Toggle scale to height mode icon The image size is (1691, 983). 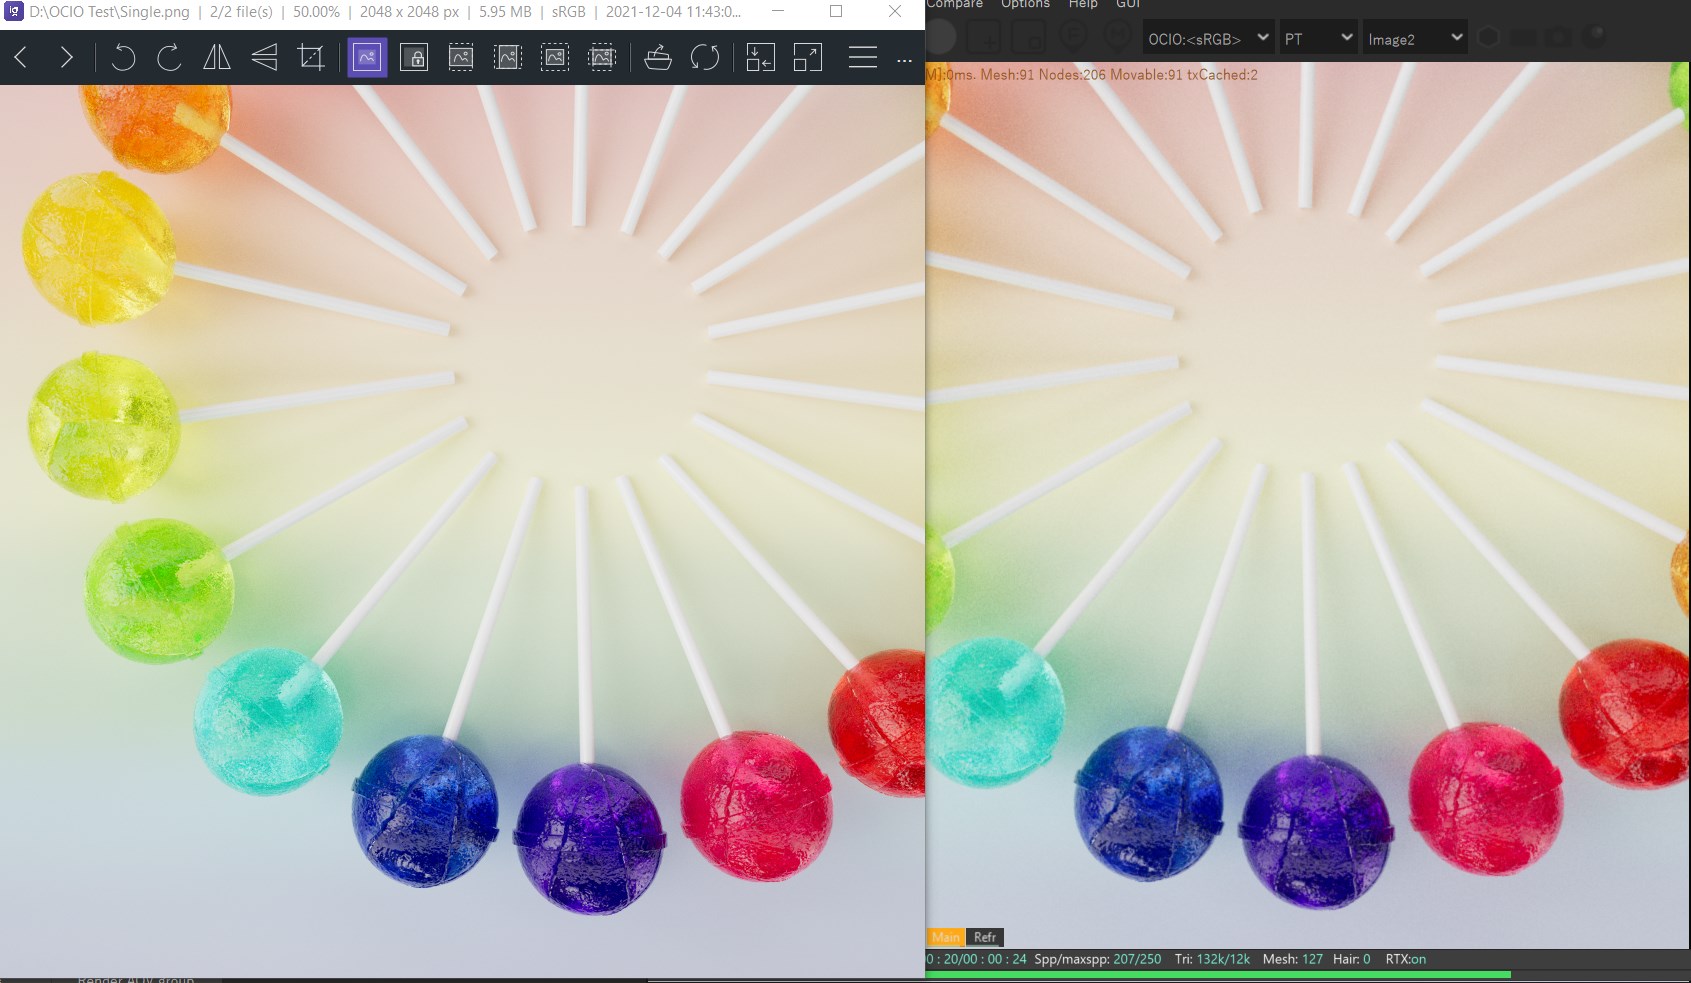508,58
